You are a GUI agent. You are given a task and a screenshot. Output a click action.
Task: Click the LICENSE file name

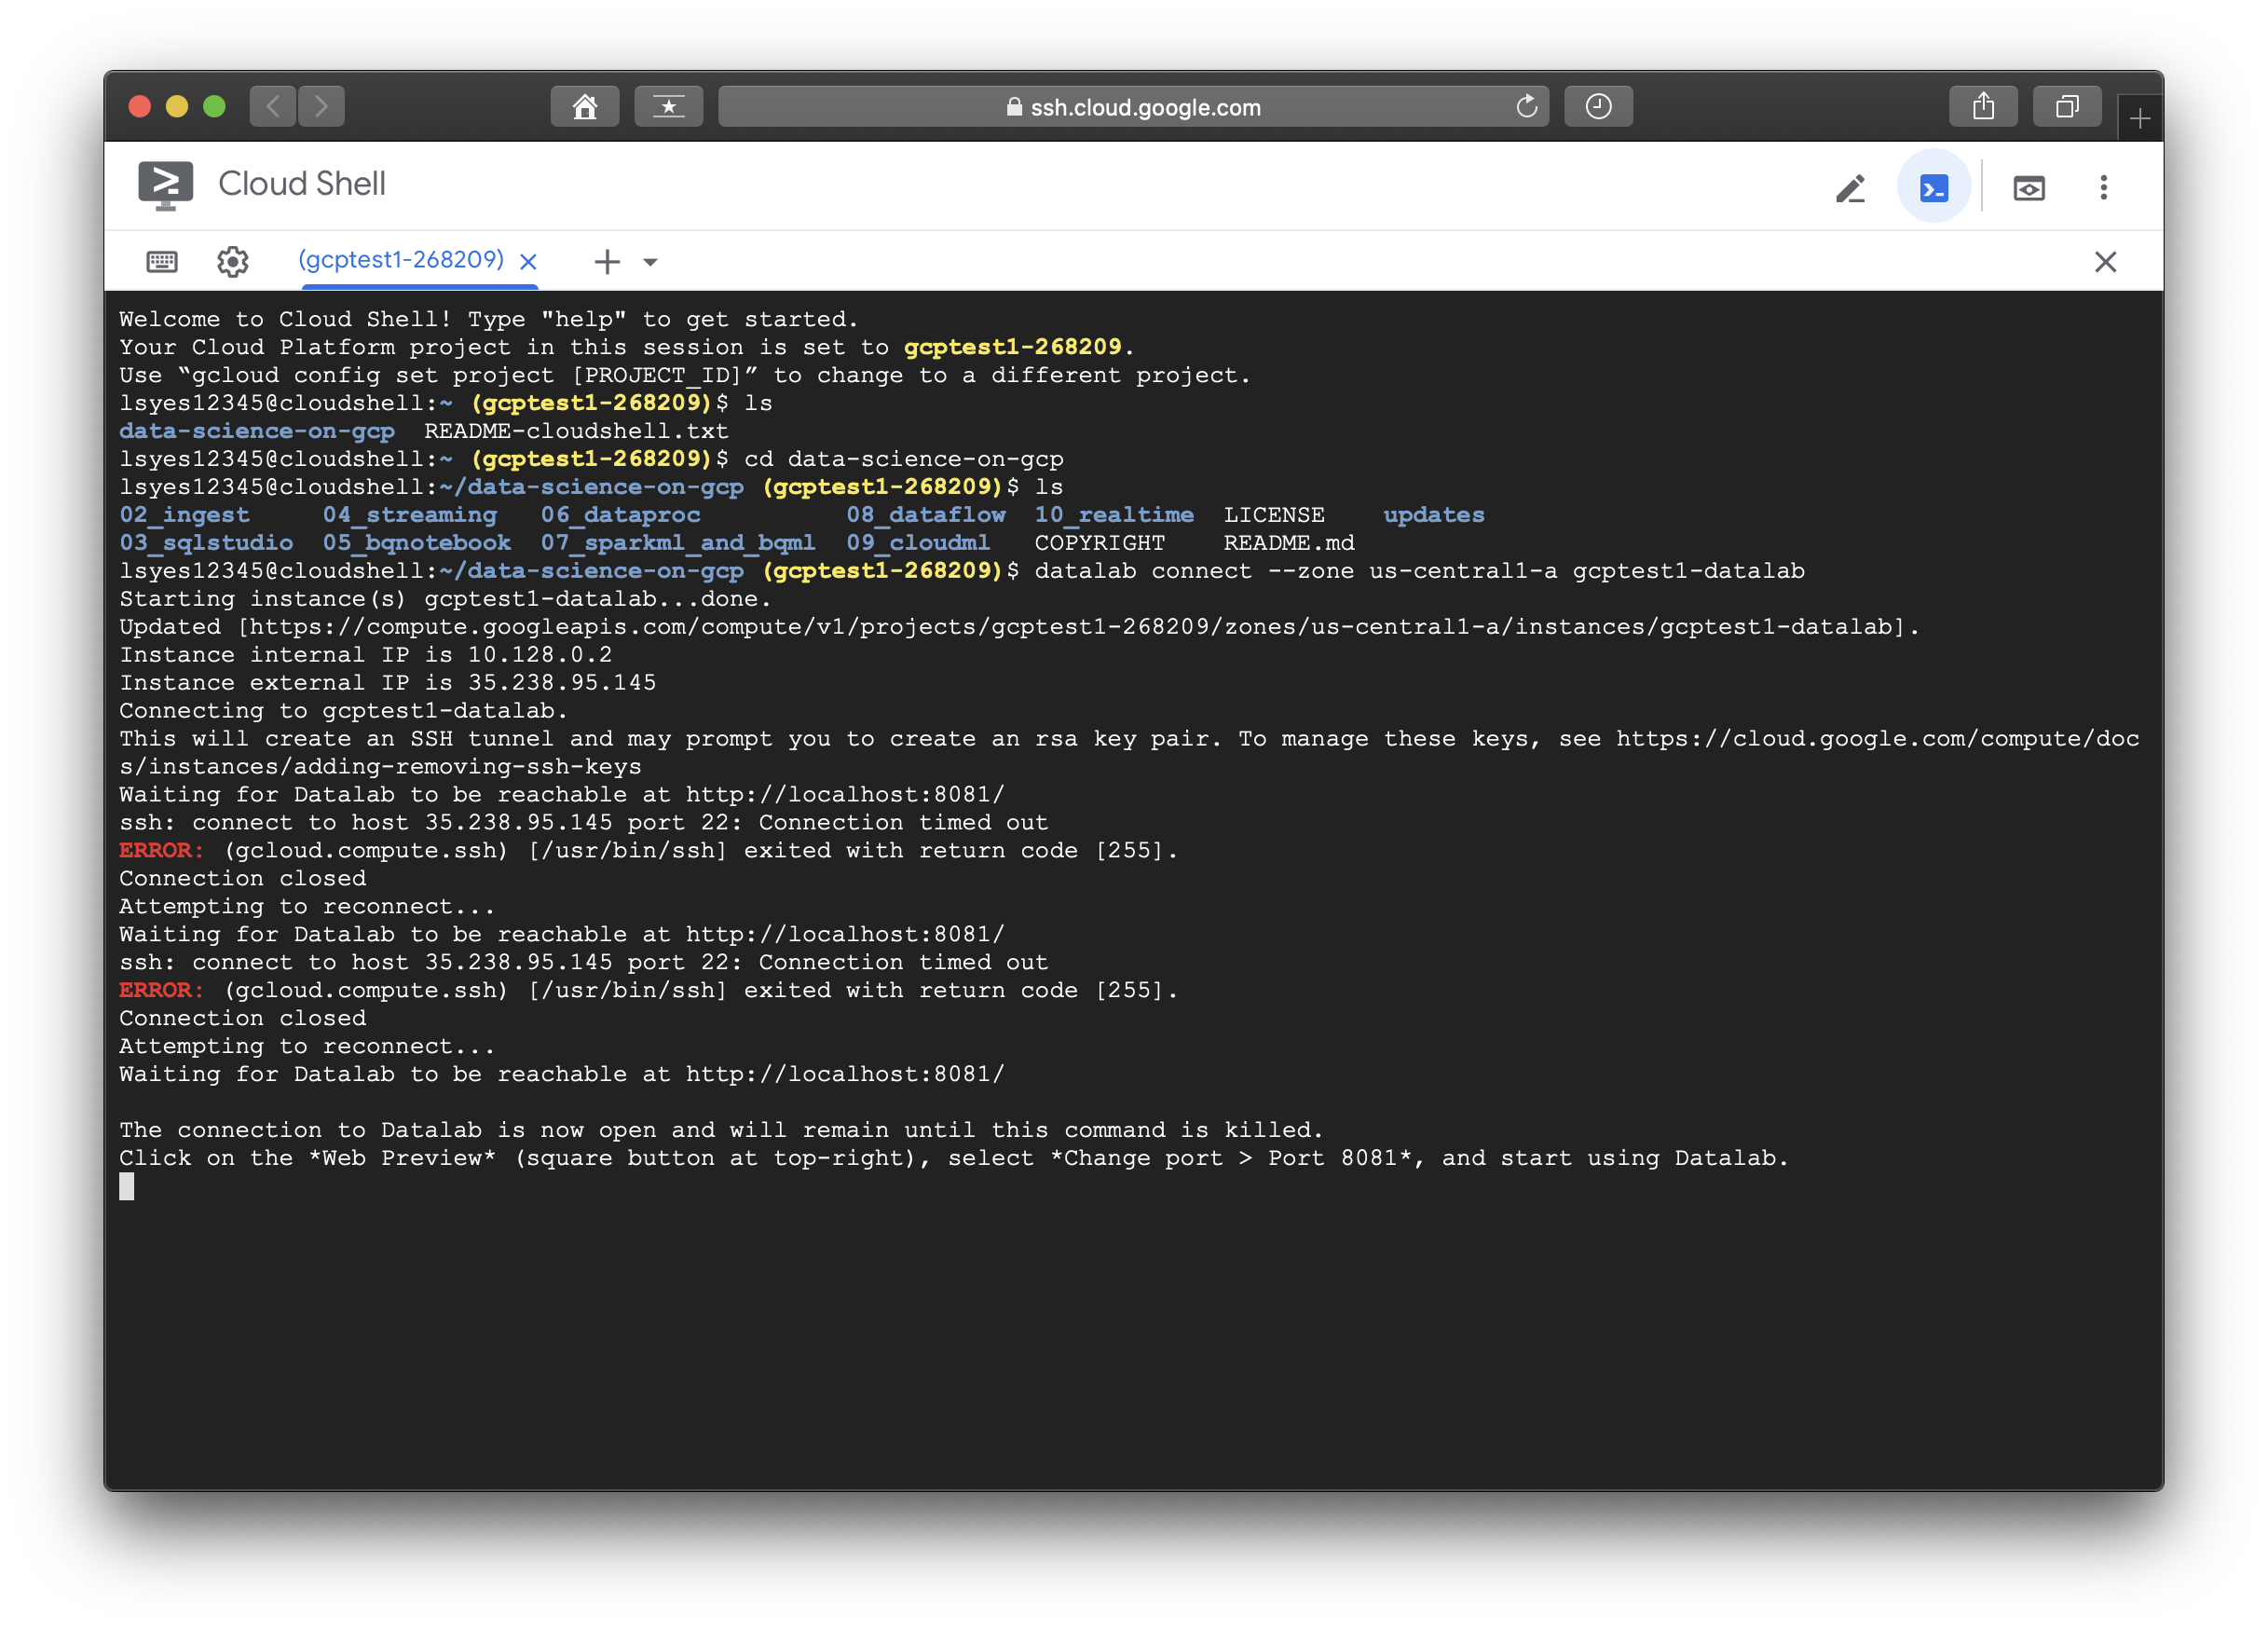click(1274, 515)
